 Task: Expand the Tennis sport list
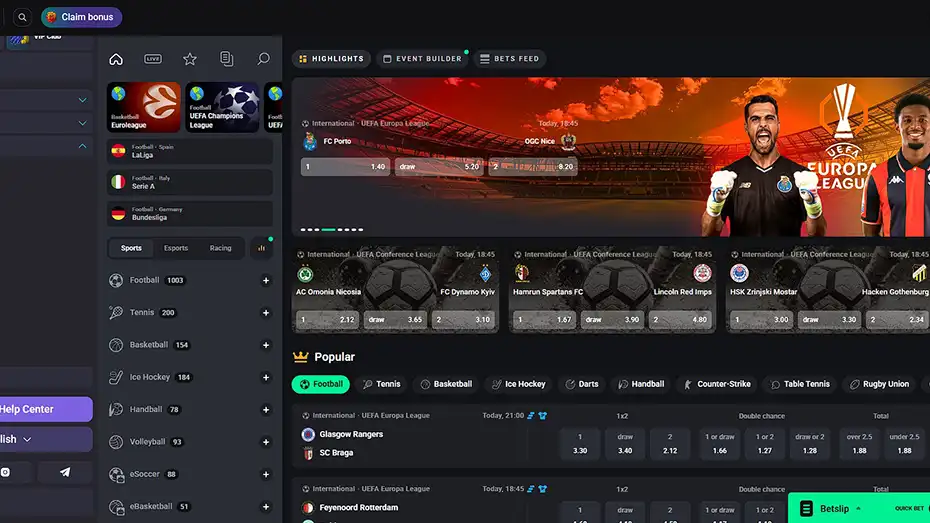[x=266, y=312]
